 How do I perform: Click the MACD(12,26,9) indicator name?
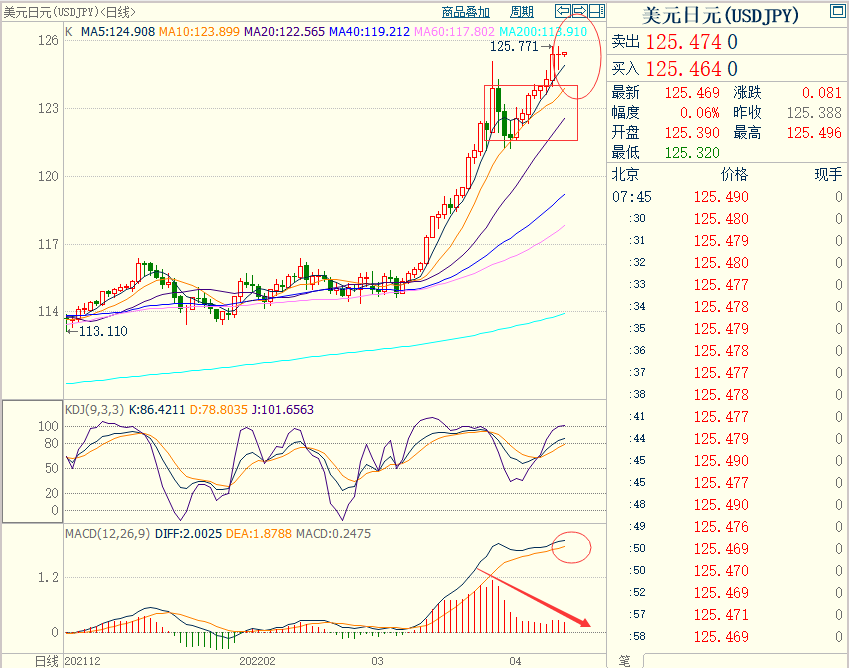tap(108, 534)
